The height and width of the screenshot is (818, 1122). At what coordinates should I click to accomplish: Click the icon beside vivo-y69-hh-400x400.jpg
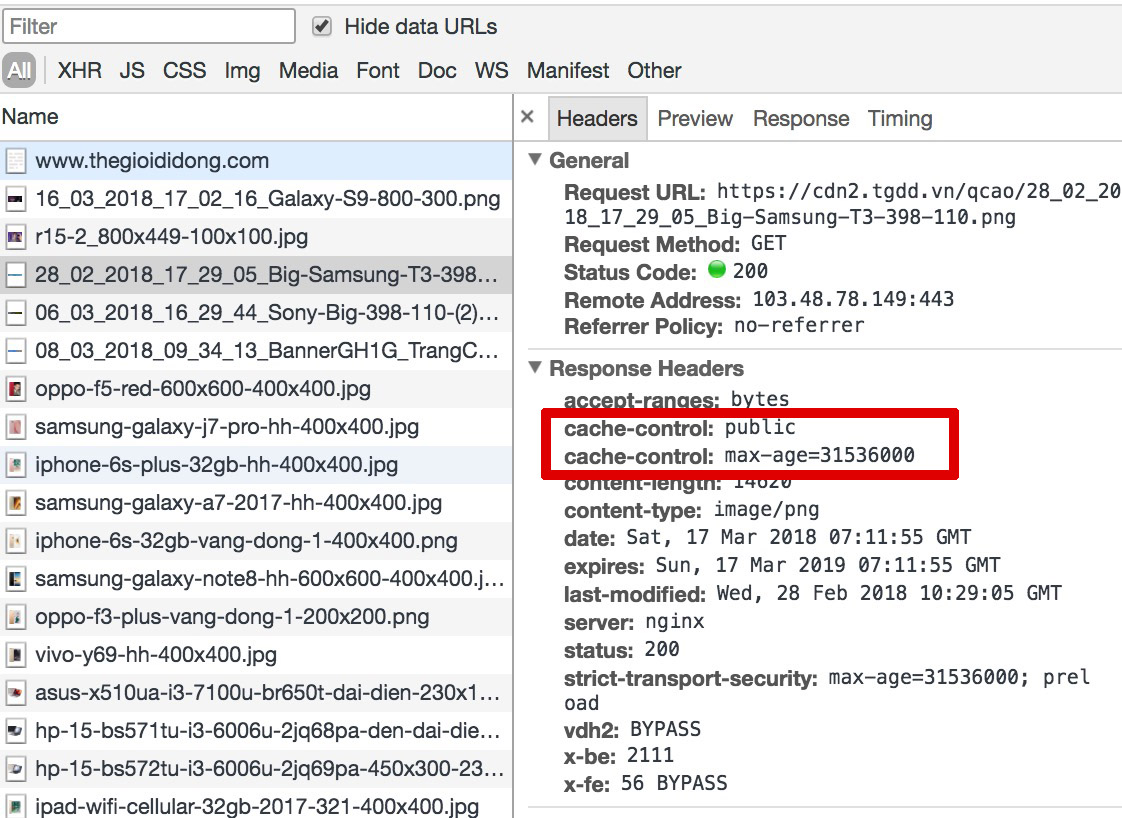click(15, 656)
